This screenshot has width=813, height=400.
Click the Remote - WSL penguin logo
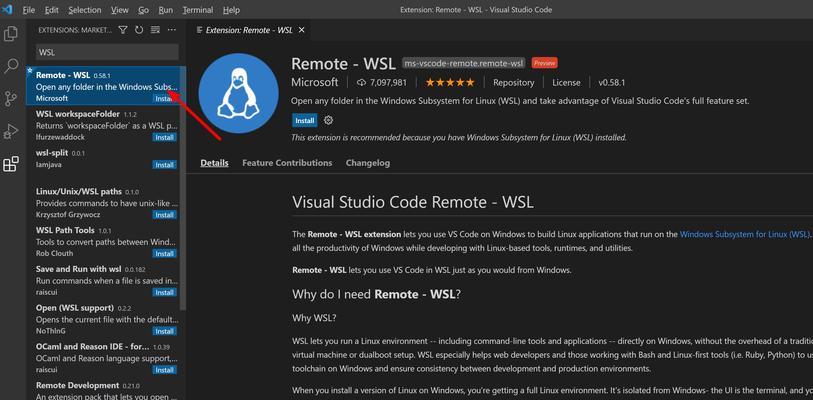pos(239,93)
